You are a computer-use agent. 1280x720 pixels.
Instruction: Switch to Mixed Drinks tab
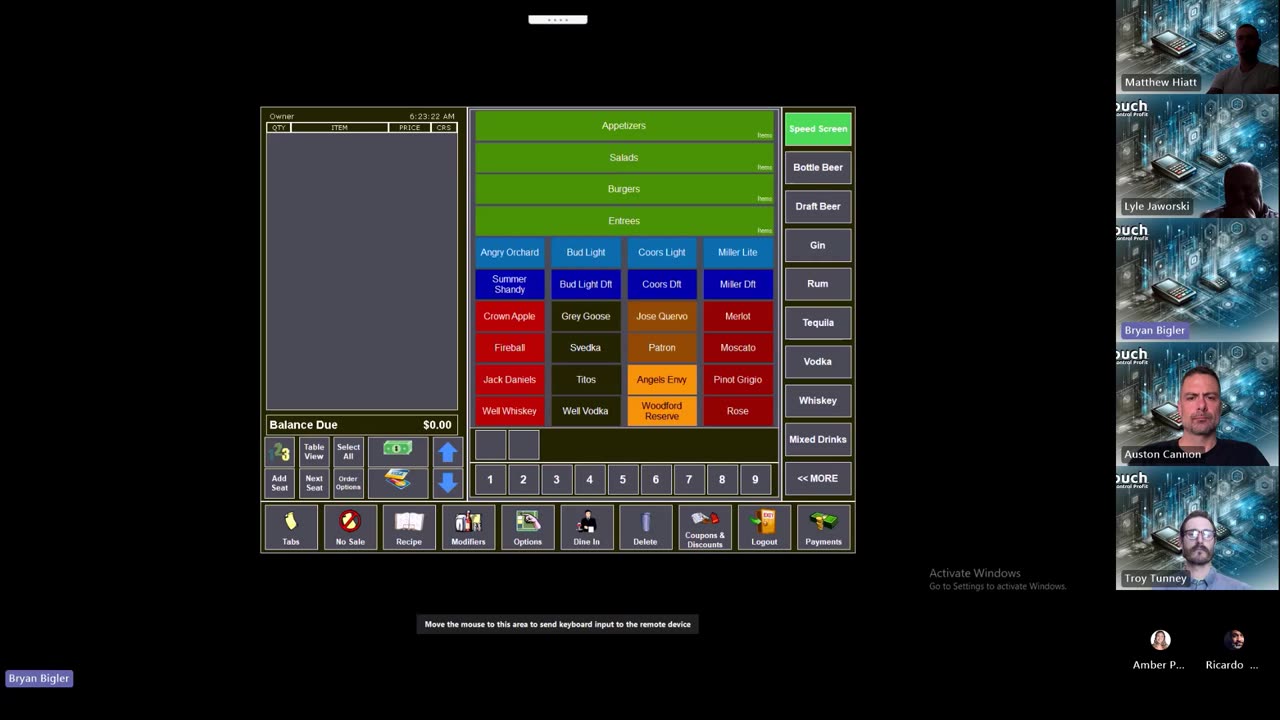click(x=818, y=440)
